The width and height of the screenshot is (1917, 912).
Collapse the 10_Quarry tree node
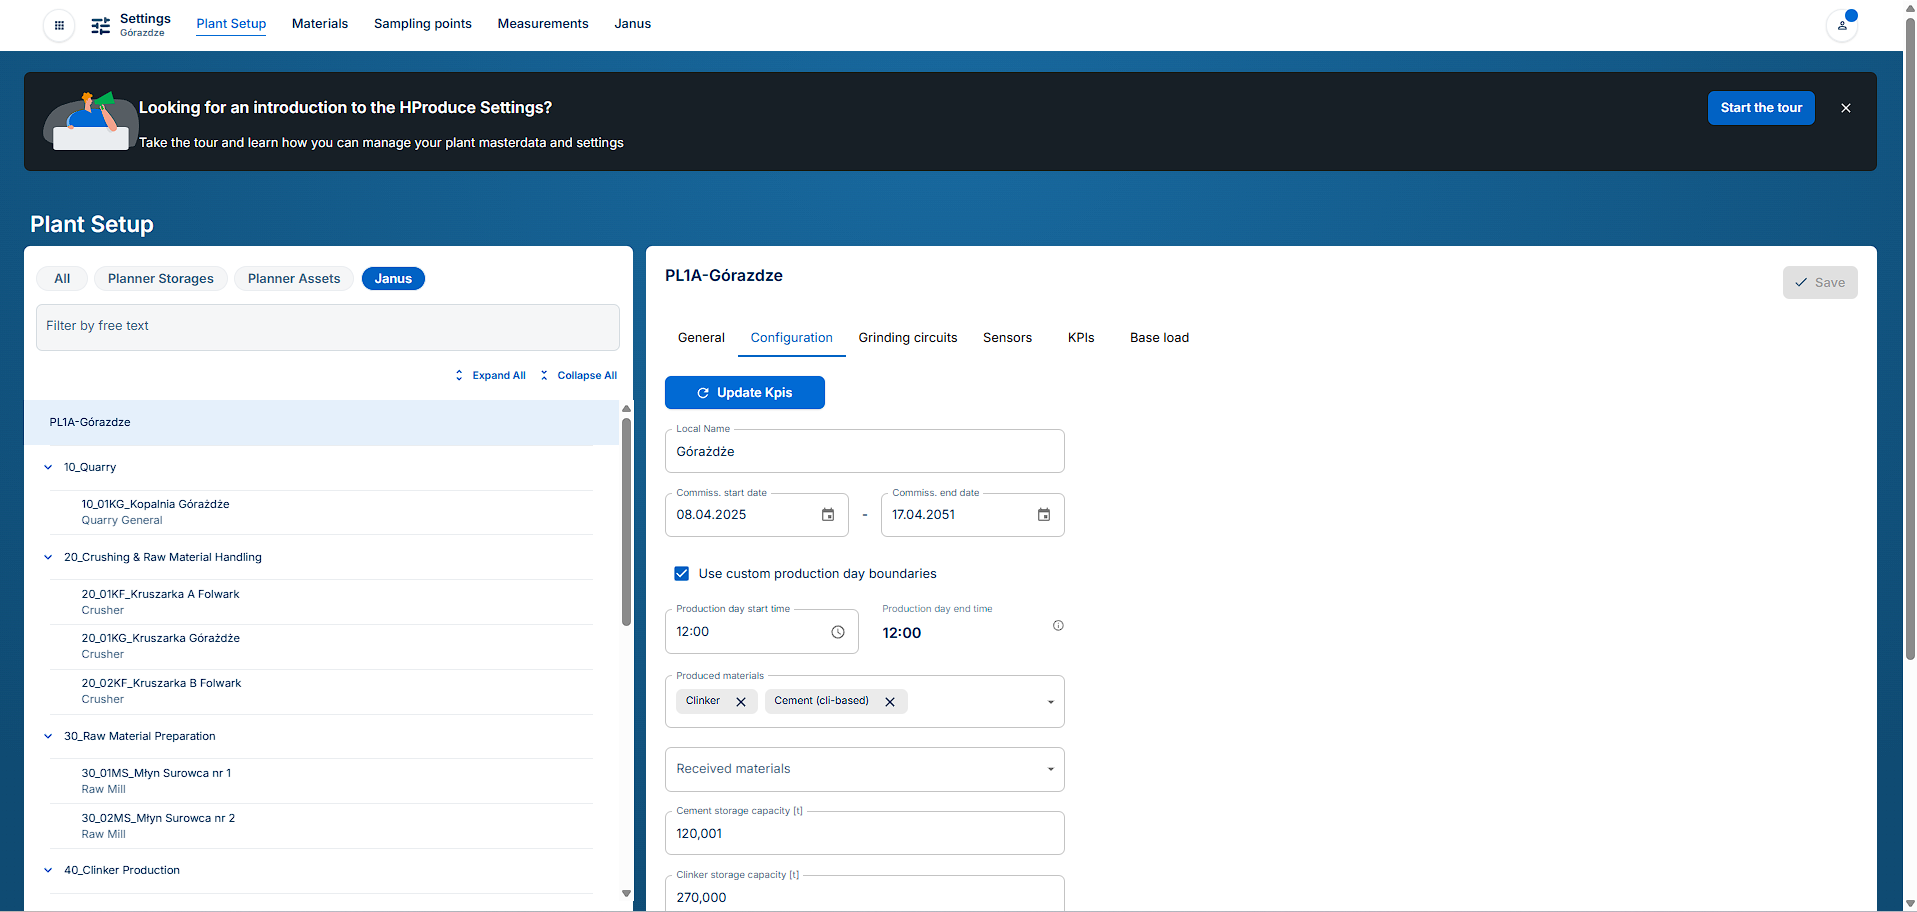[48, 467]
